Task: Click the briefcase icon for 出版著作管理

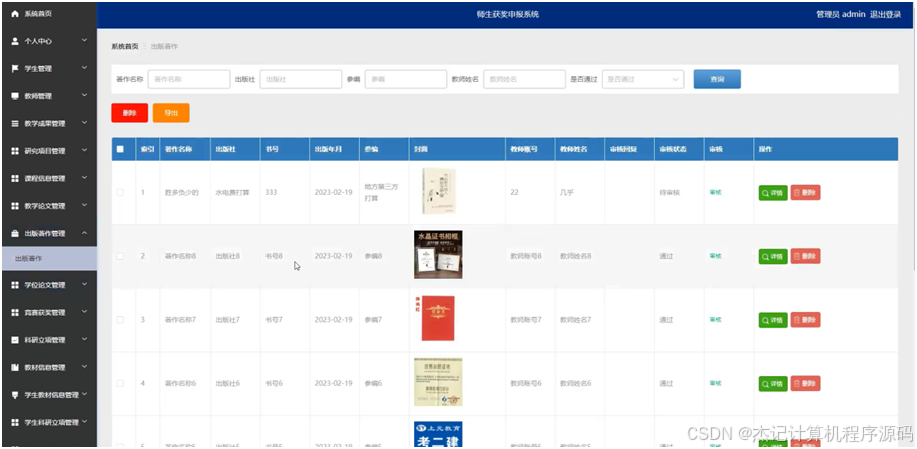Action: coord(15,233)
